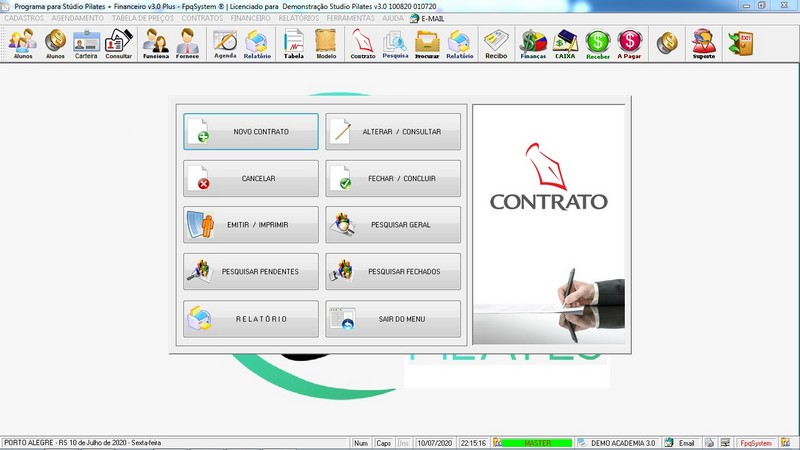Click the Contrato pen toolbar icon
The width and height of the screenshot is (800, 450).
tap(363, 44)
